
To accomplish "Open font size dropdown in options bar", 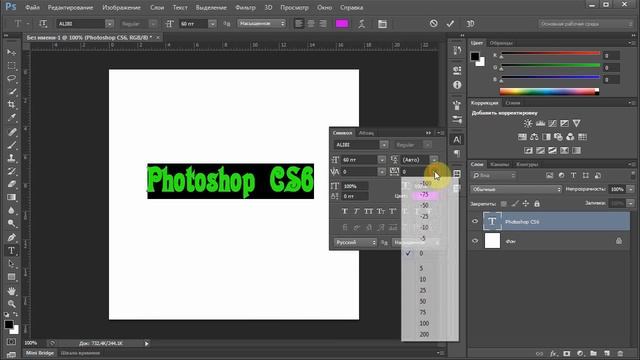I will [x=212, y=24].
